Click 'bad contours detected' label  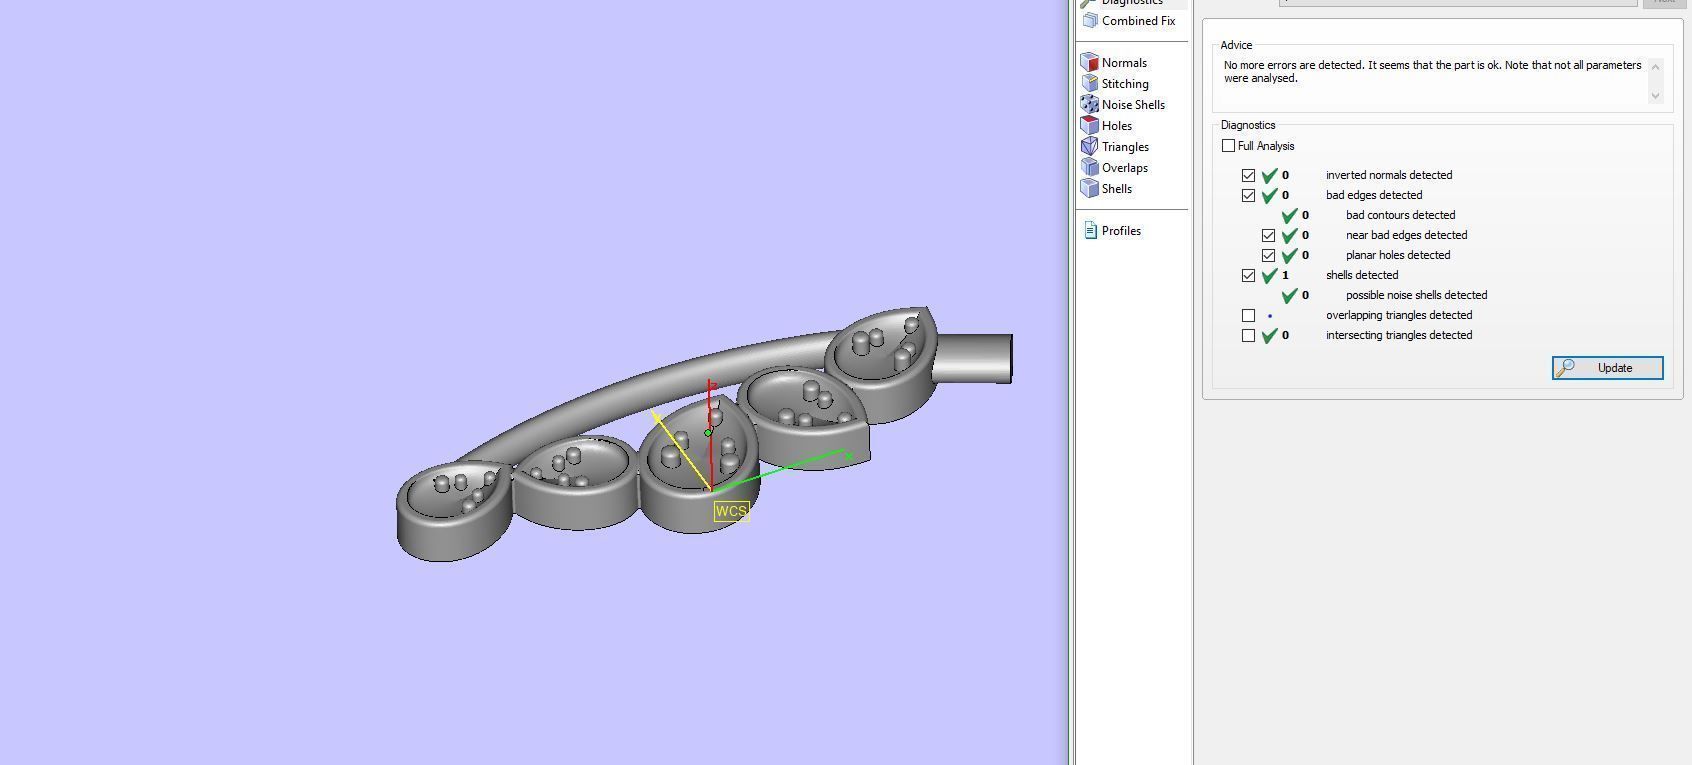click(x=1400, y=215)
